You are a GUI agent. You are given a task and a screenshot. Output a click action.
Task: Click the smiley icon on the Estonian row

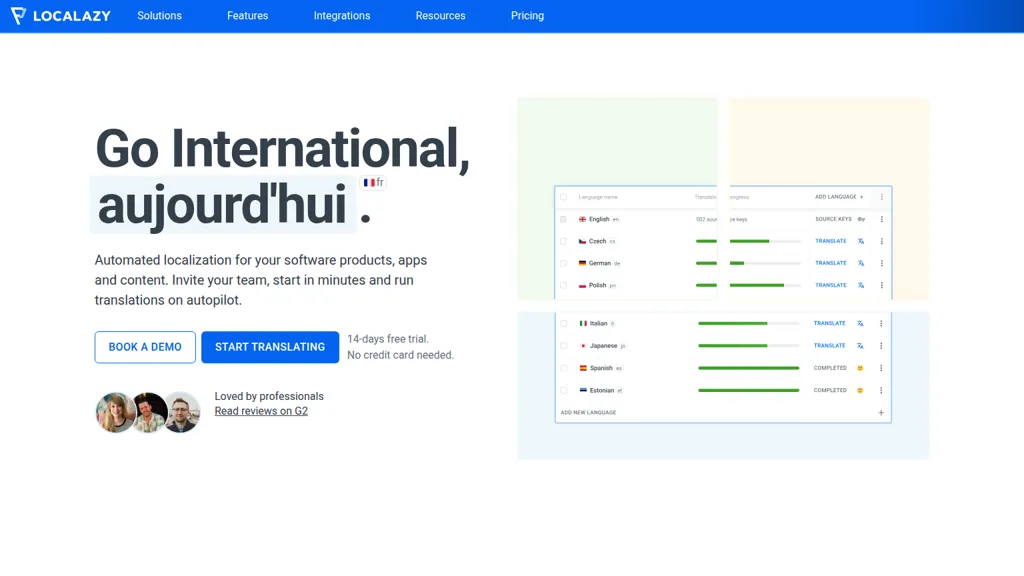click(x=860, y=390)
